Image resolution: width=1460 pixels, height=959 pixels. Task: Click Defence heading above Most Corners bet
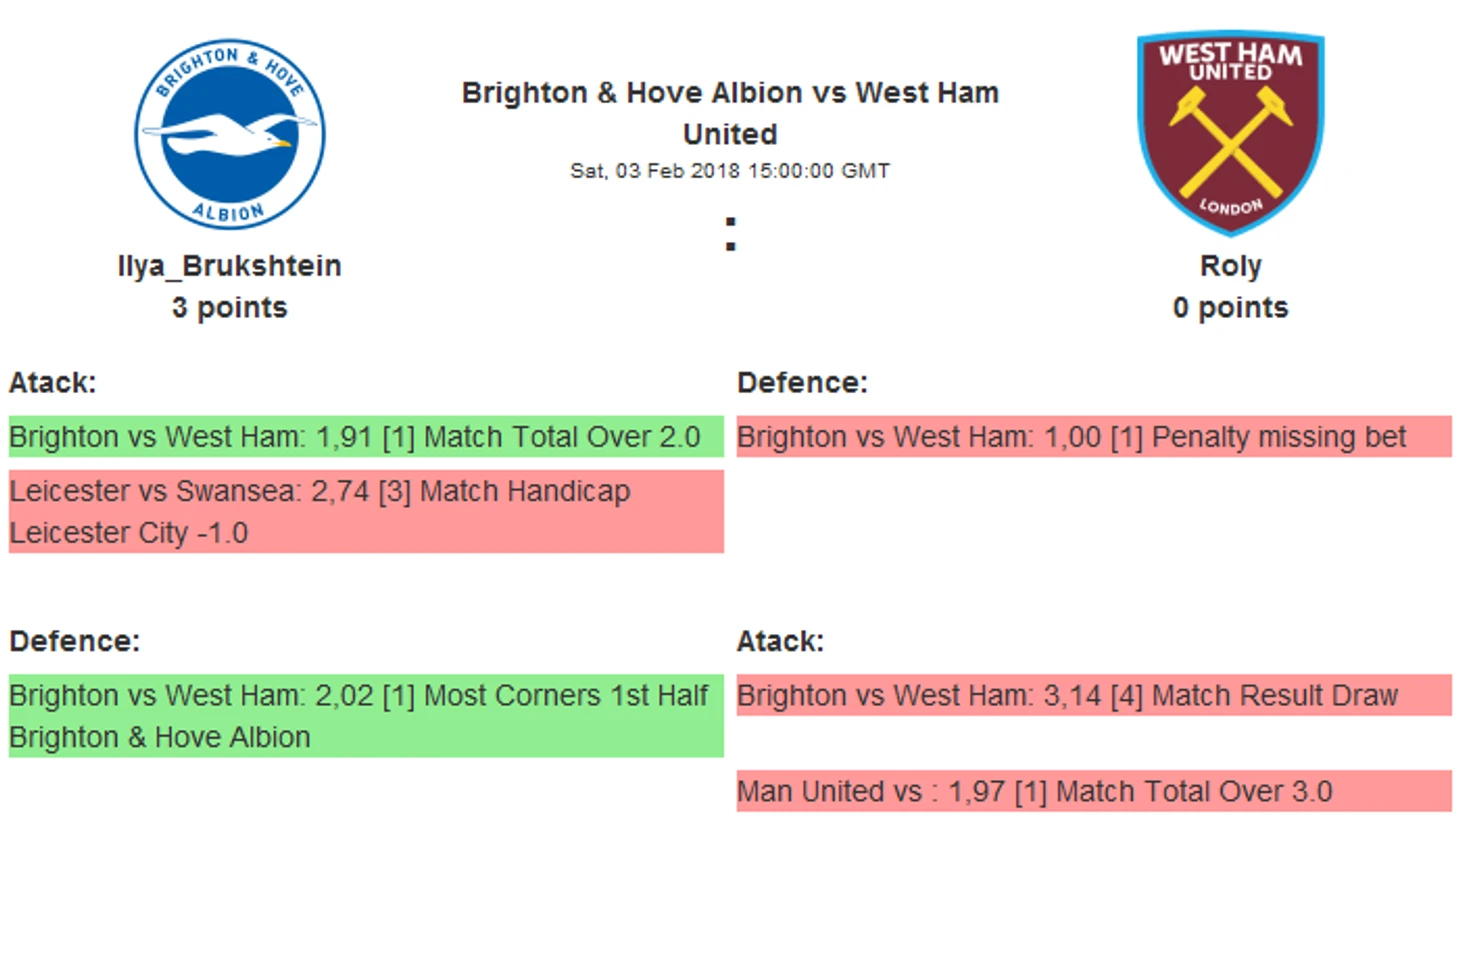(x=75, y=641)
